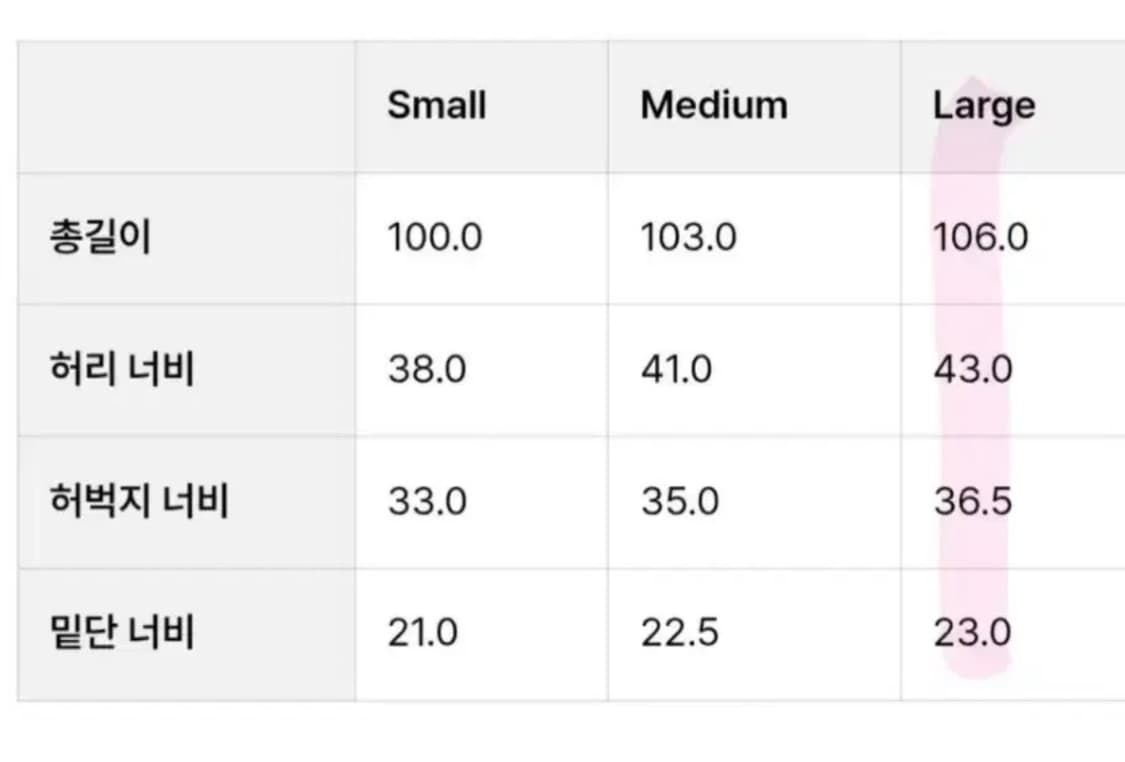
Task: Click the 총길이 row label
Action: pos(100,238)
